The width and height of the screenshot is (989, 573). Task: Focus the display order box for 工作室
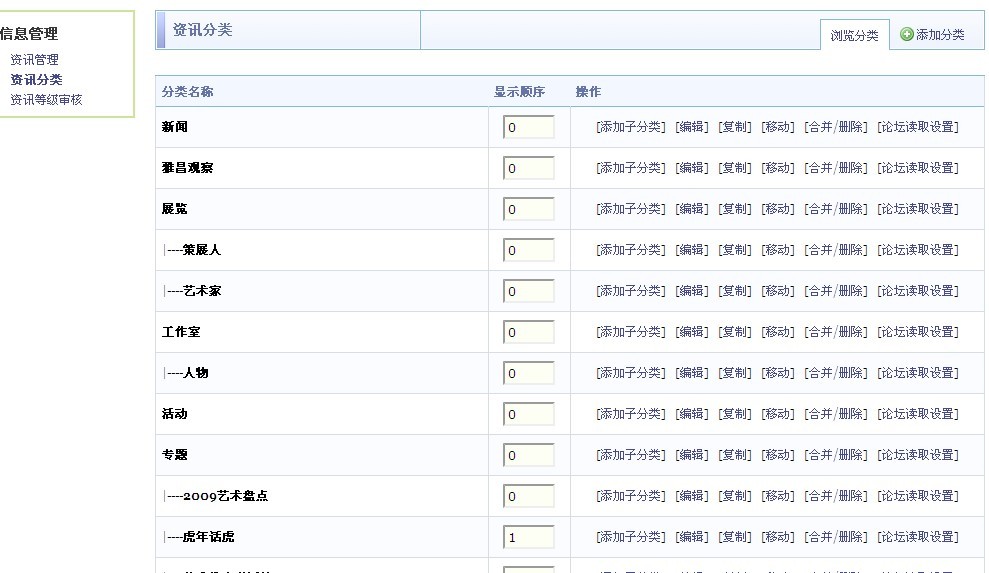pos(529,332)
